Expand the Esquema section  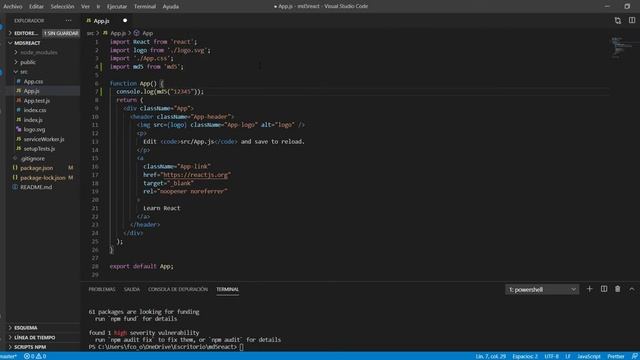tap(26, 328)
